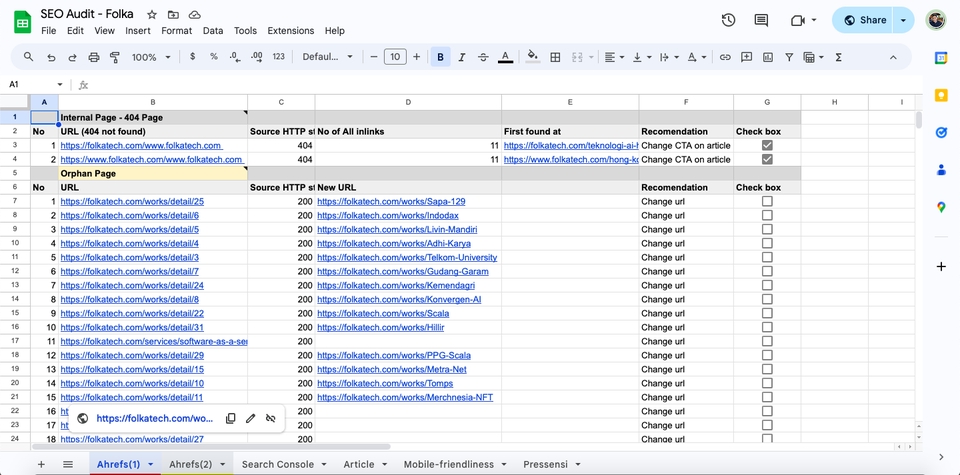Screen dimensions: 960x475
Task: Open Google Calendar side panel
Action: coord(941,58)
